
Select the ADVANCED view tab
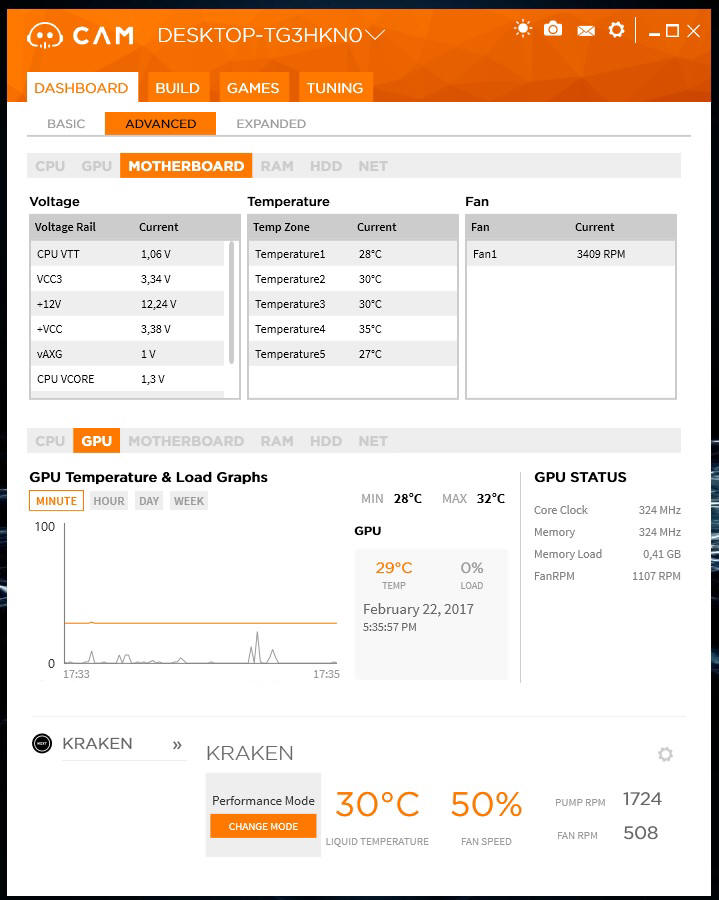tap(161, 123)
